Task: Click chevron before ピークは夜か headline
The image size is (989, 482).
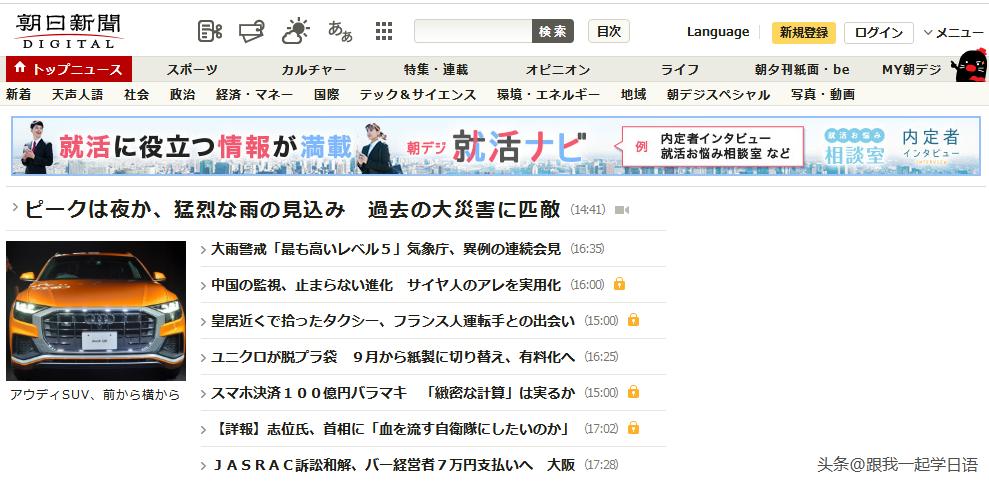Action: (15, 208)
